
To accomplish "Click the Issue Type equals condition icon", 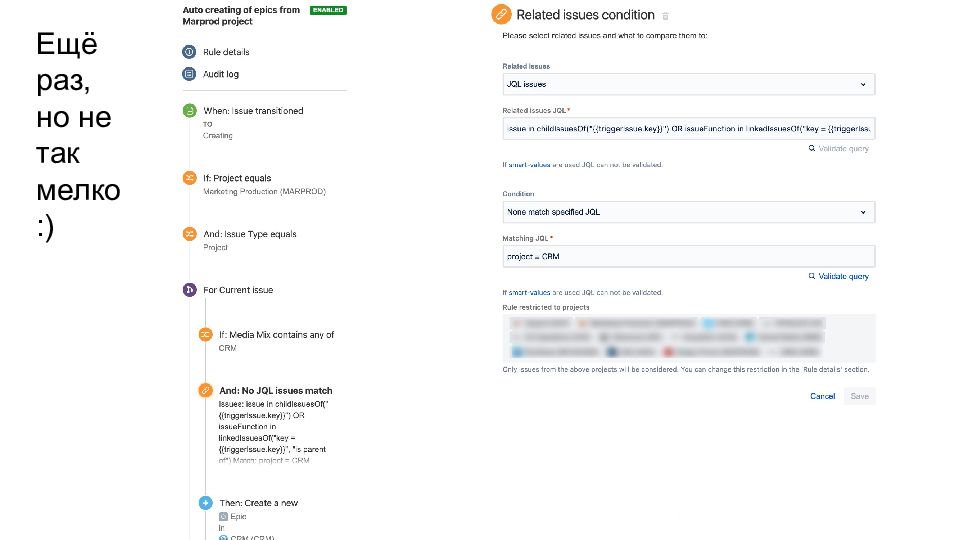I will click(189, 234).
